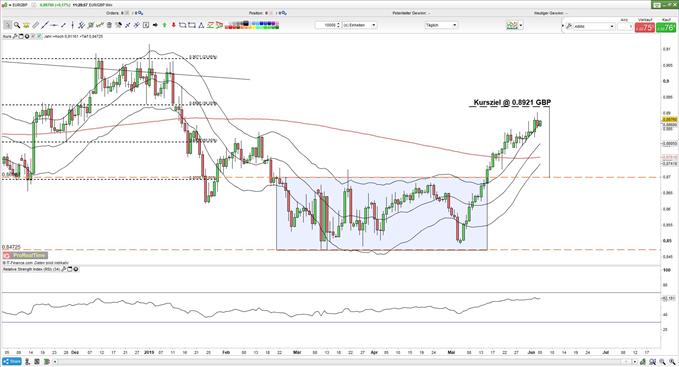
Task: Expand the chart layout dropdown arrow
Action: click(521, 25)
